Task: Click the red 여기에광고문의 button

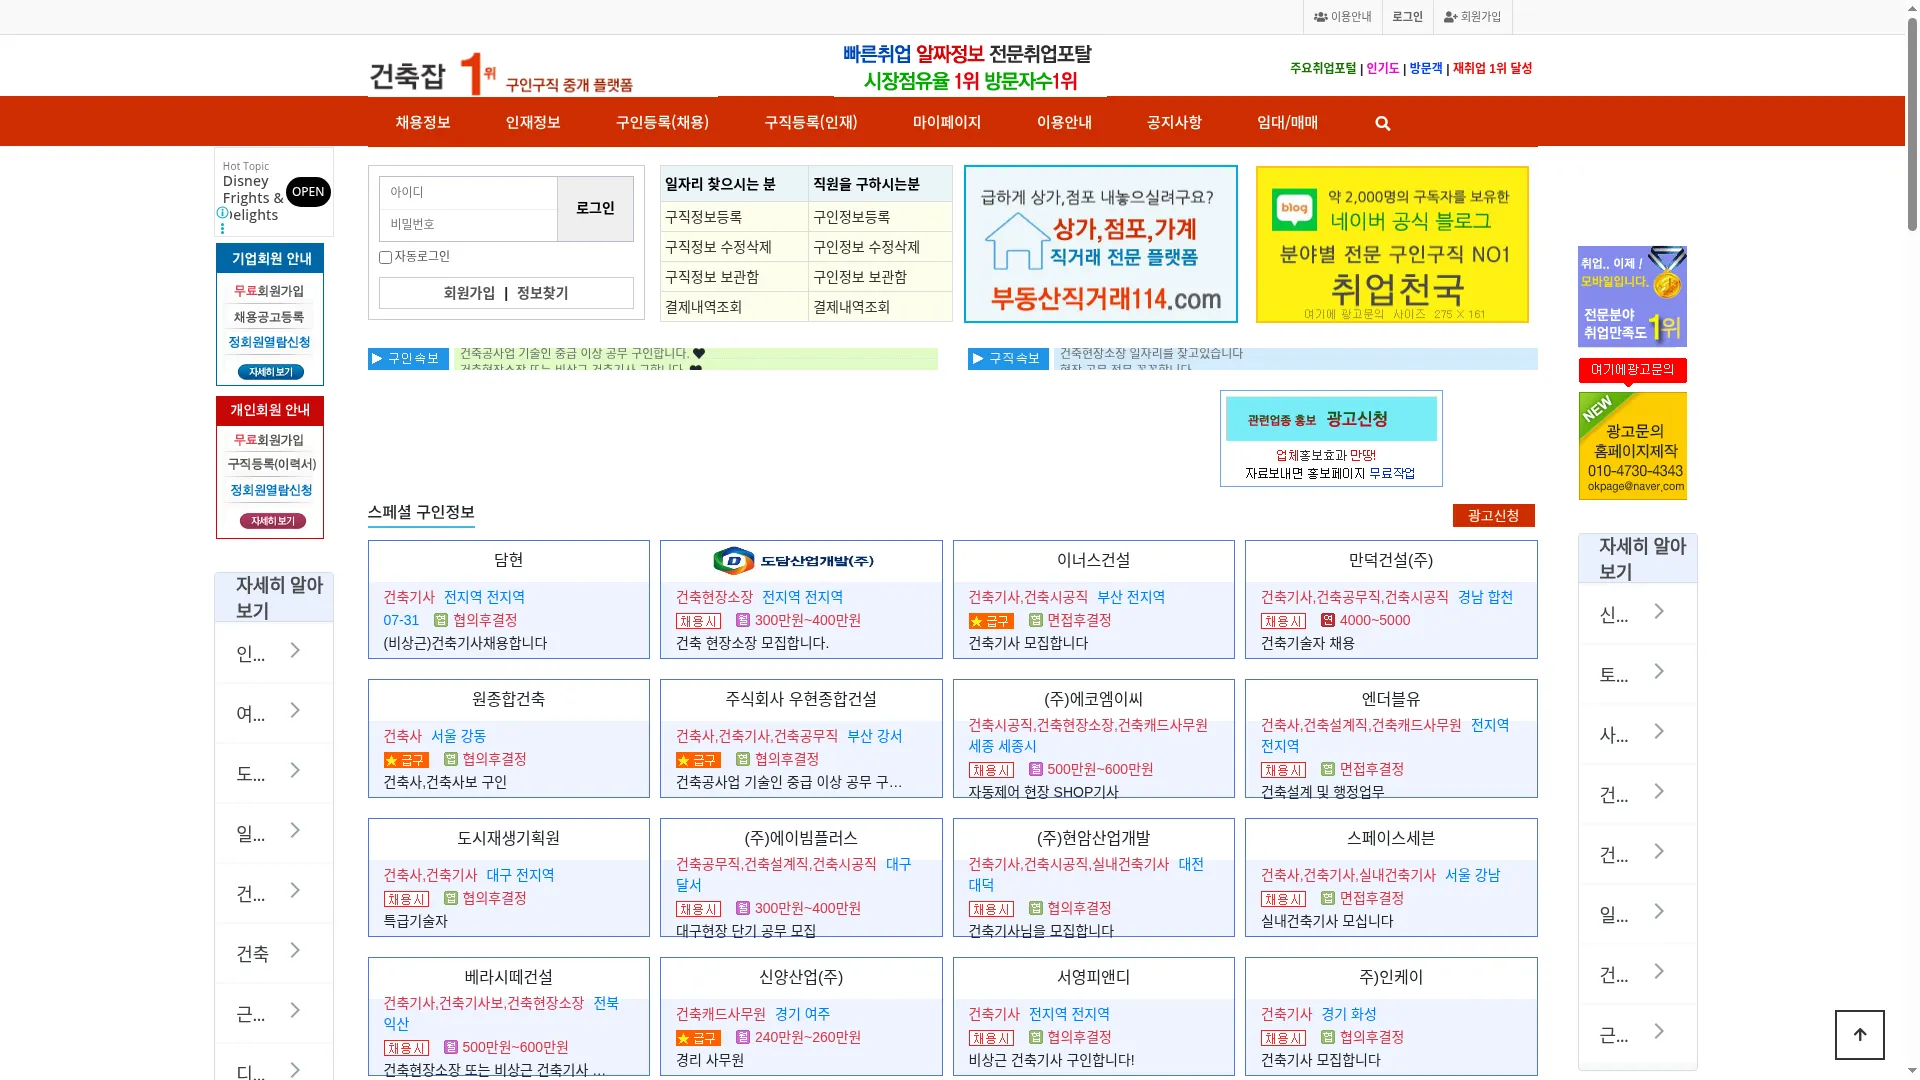Action: [x=1632, y=370]
